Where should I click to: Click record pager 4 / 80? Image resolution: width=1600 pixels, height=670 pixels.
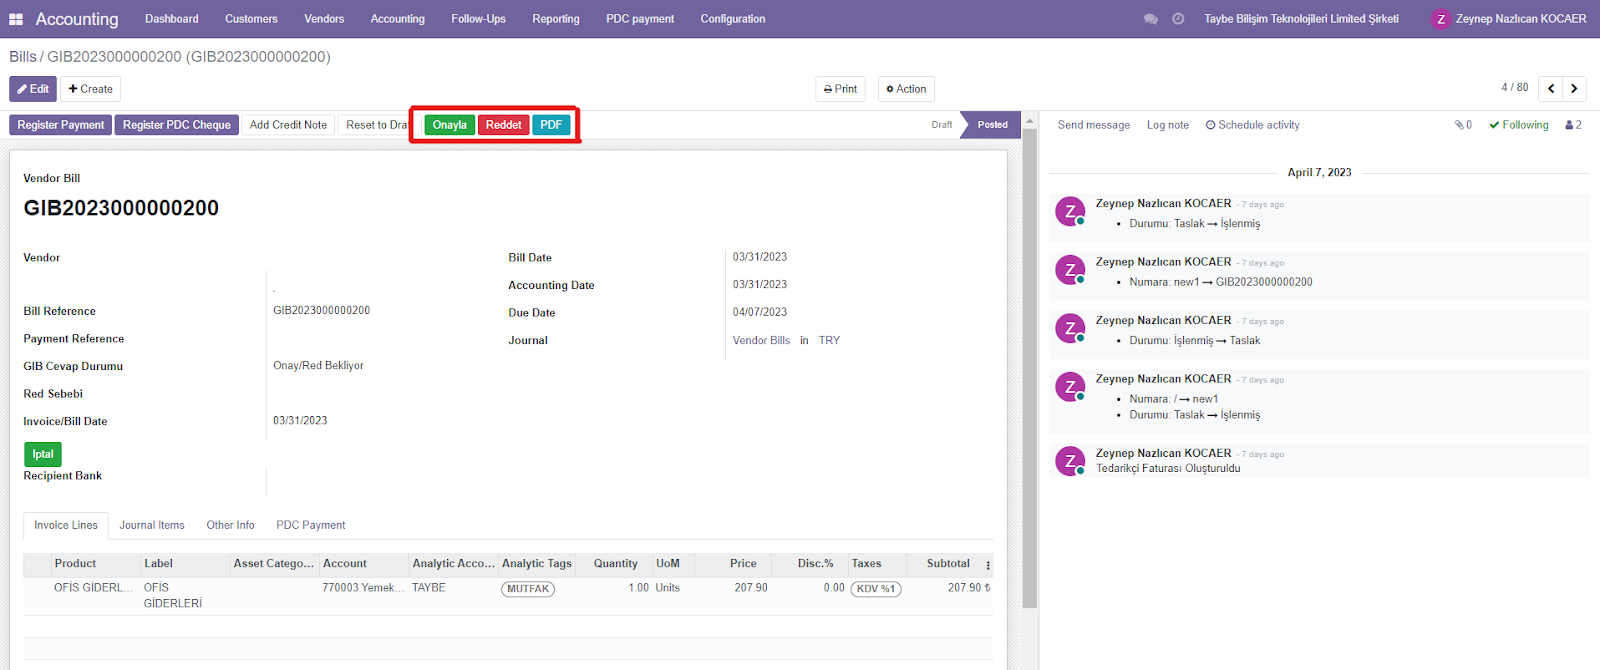[x=1514, y=88]
